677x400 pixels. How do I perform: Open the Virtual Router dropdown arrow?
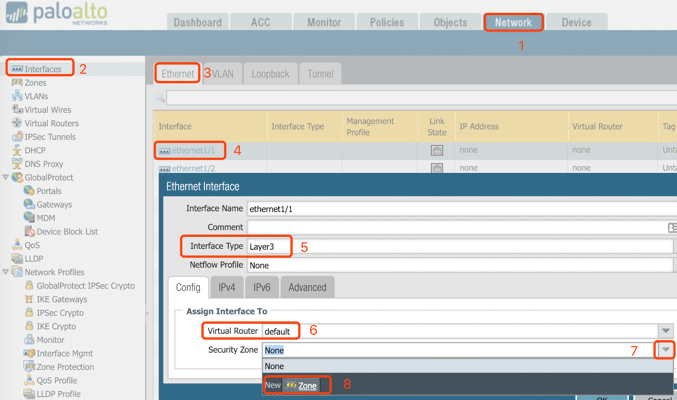(665, 331)
